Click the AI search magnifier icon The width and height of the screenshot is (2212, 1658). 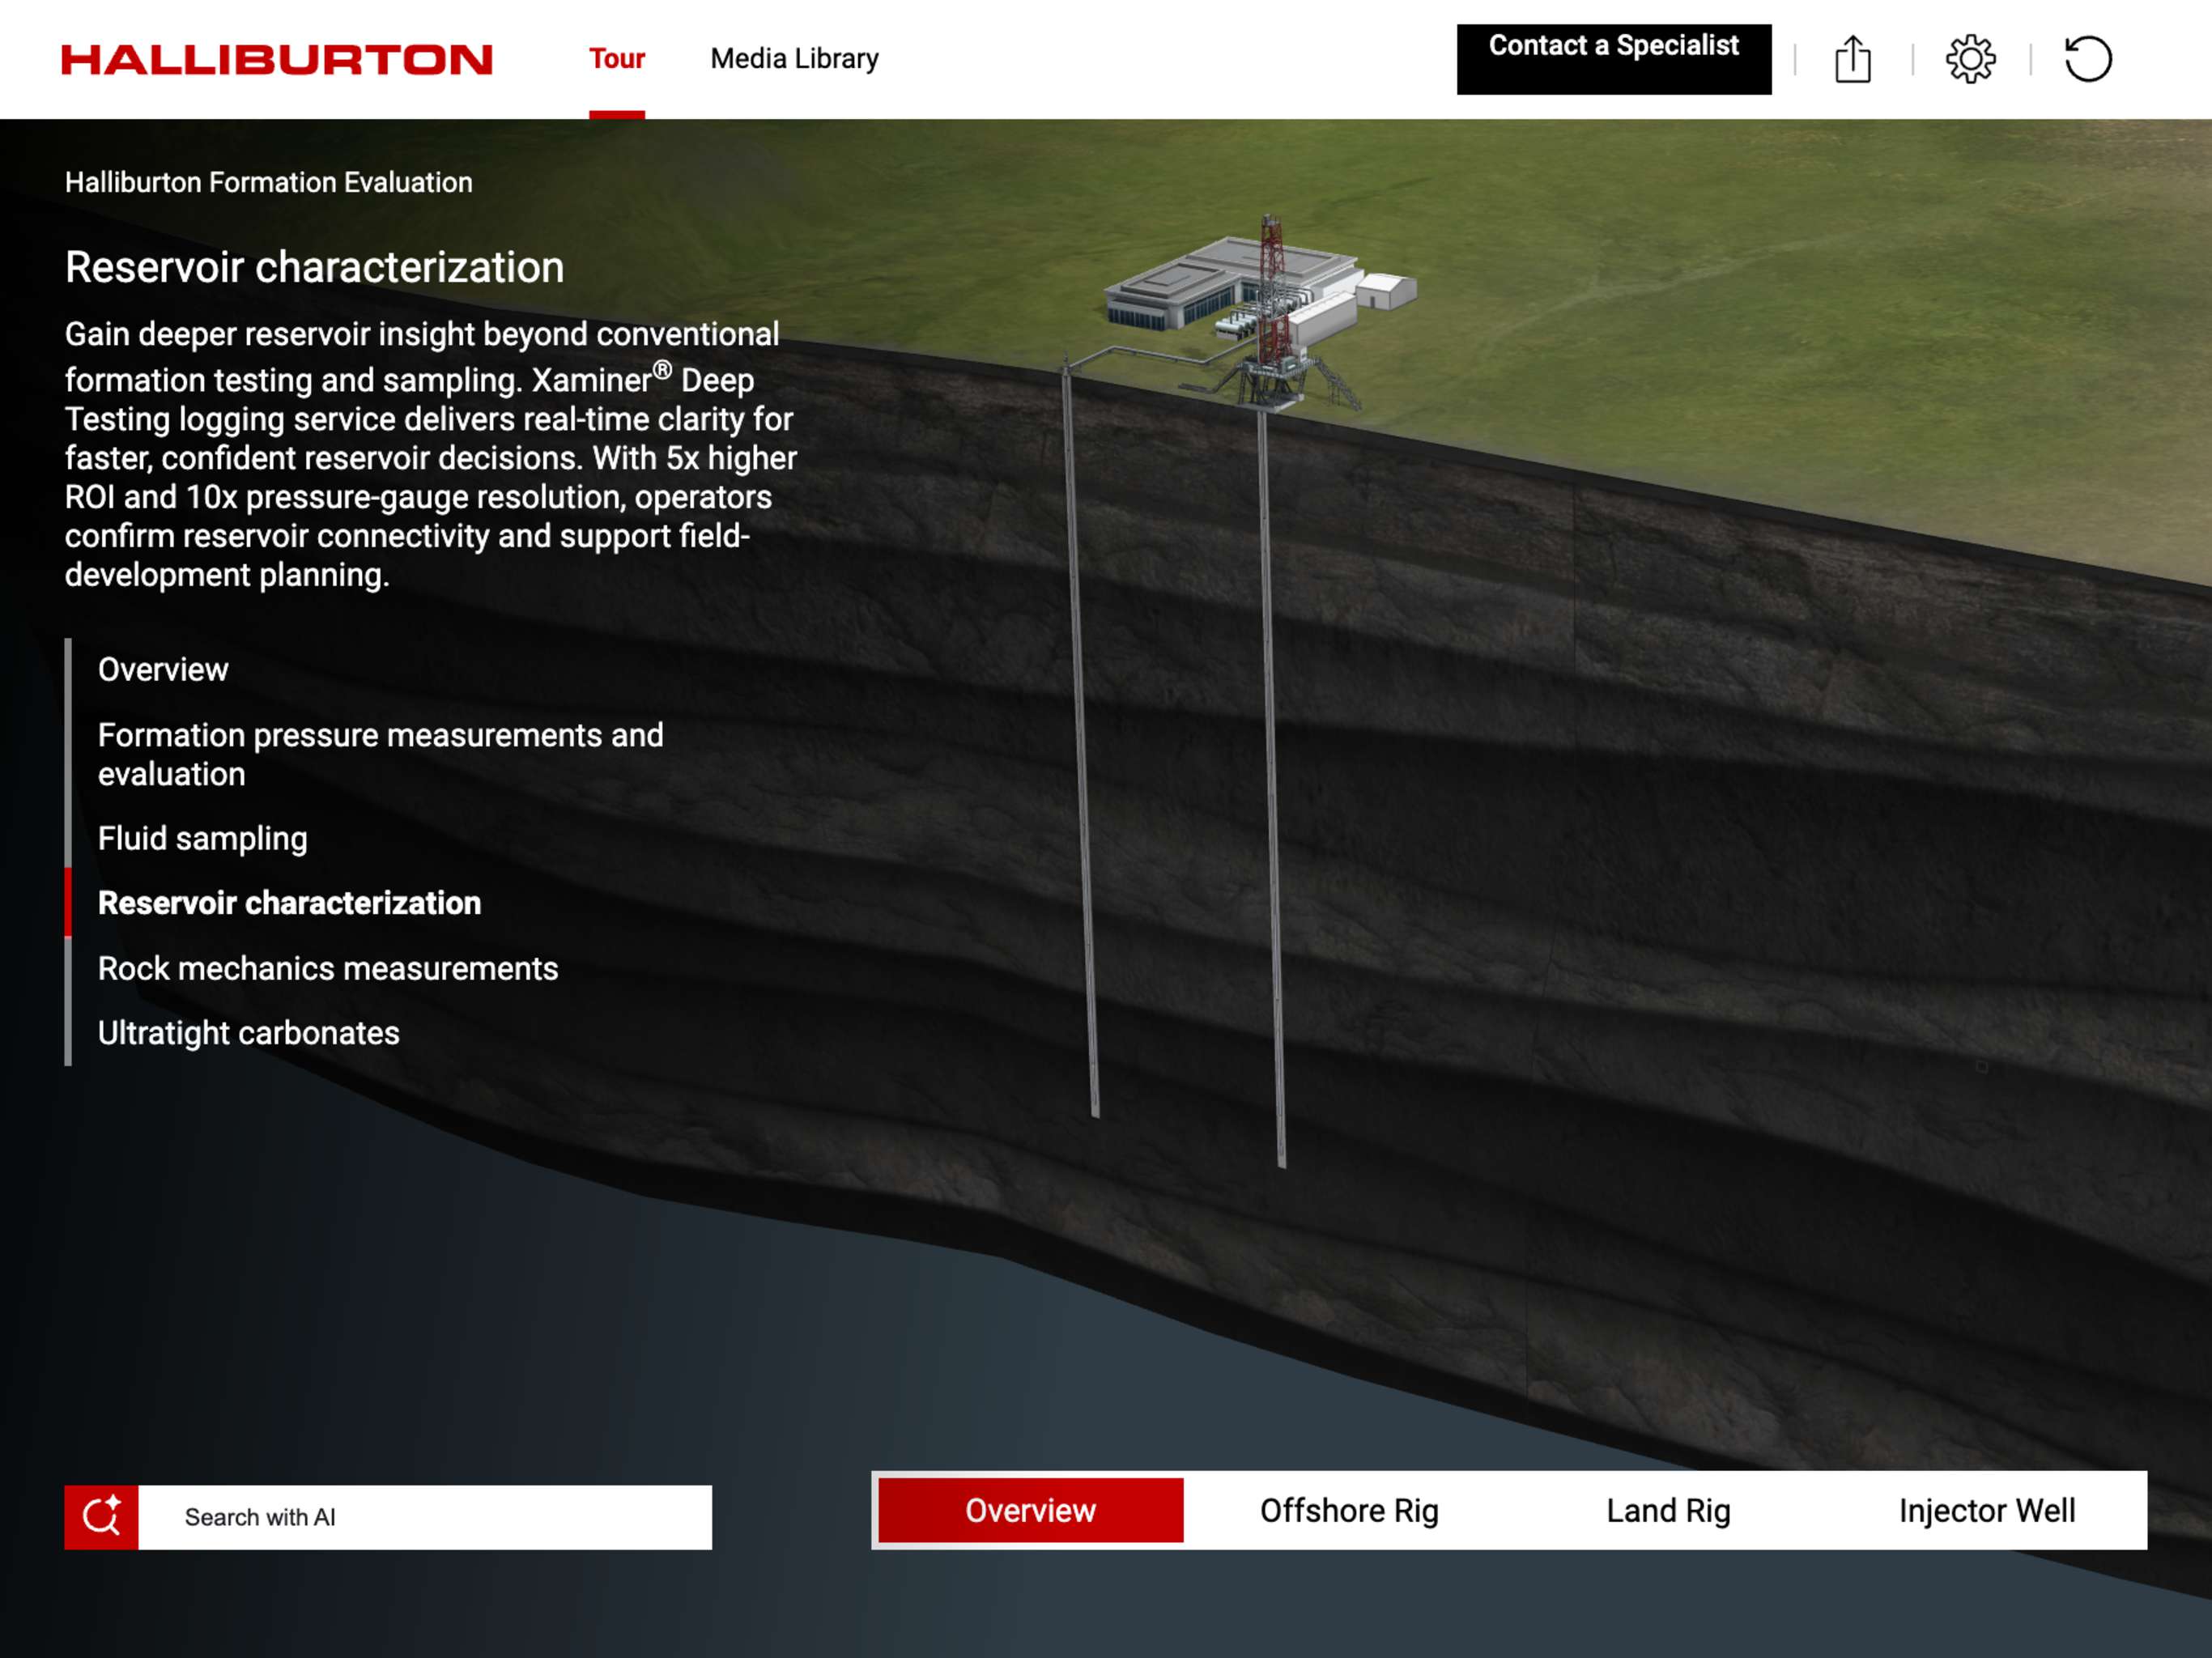101,1517
